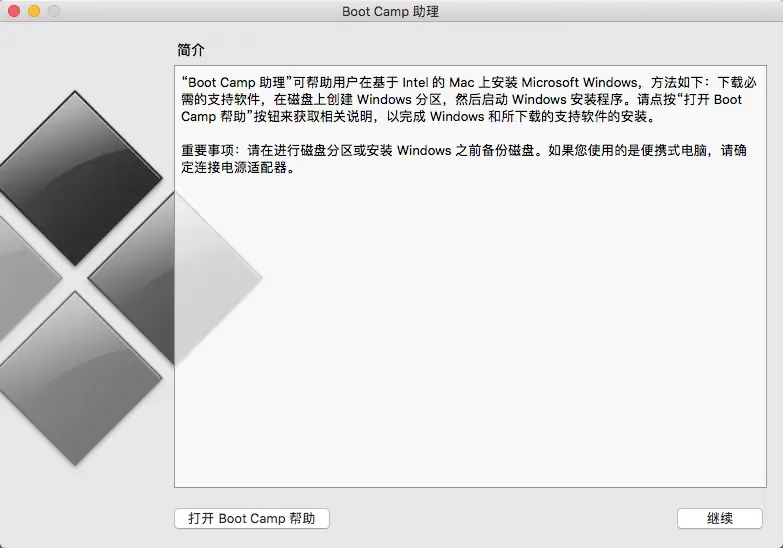Image resolution: width=783 pixels, height=548 pixels.
Task: Open the 打开 Boot Camp 帮助 button
Action: click(x=252, y=519)
